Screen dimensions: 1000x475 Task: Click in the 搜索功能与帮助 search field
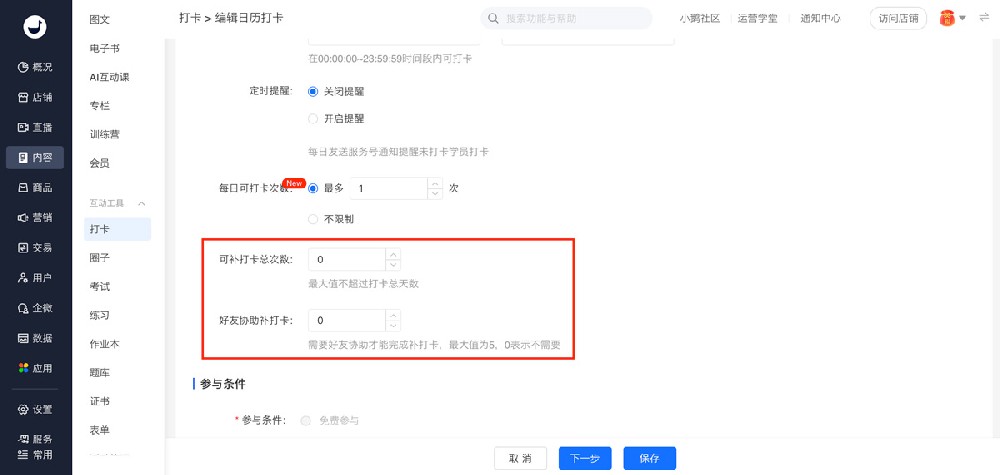click(x=566, y=18)
